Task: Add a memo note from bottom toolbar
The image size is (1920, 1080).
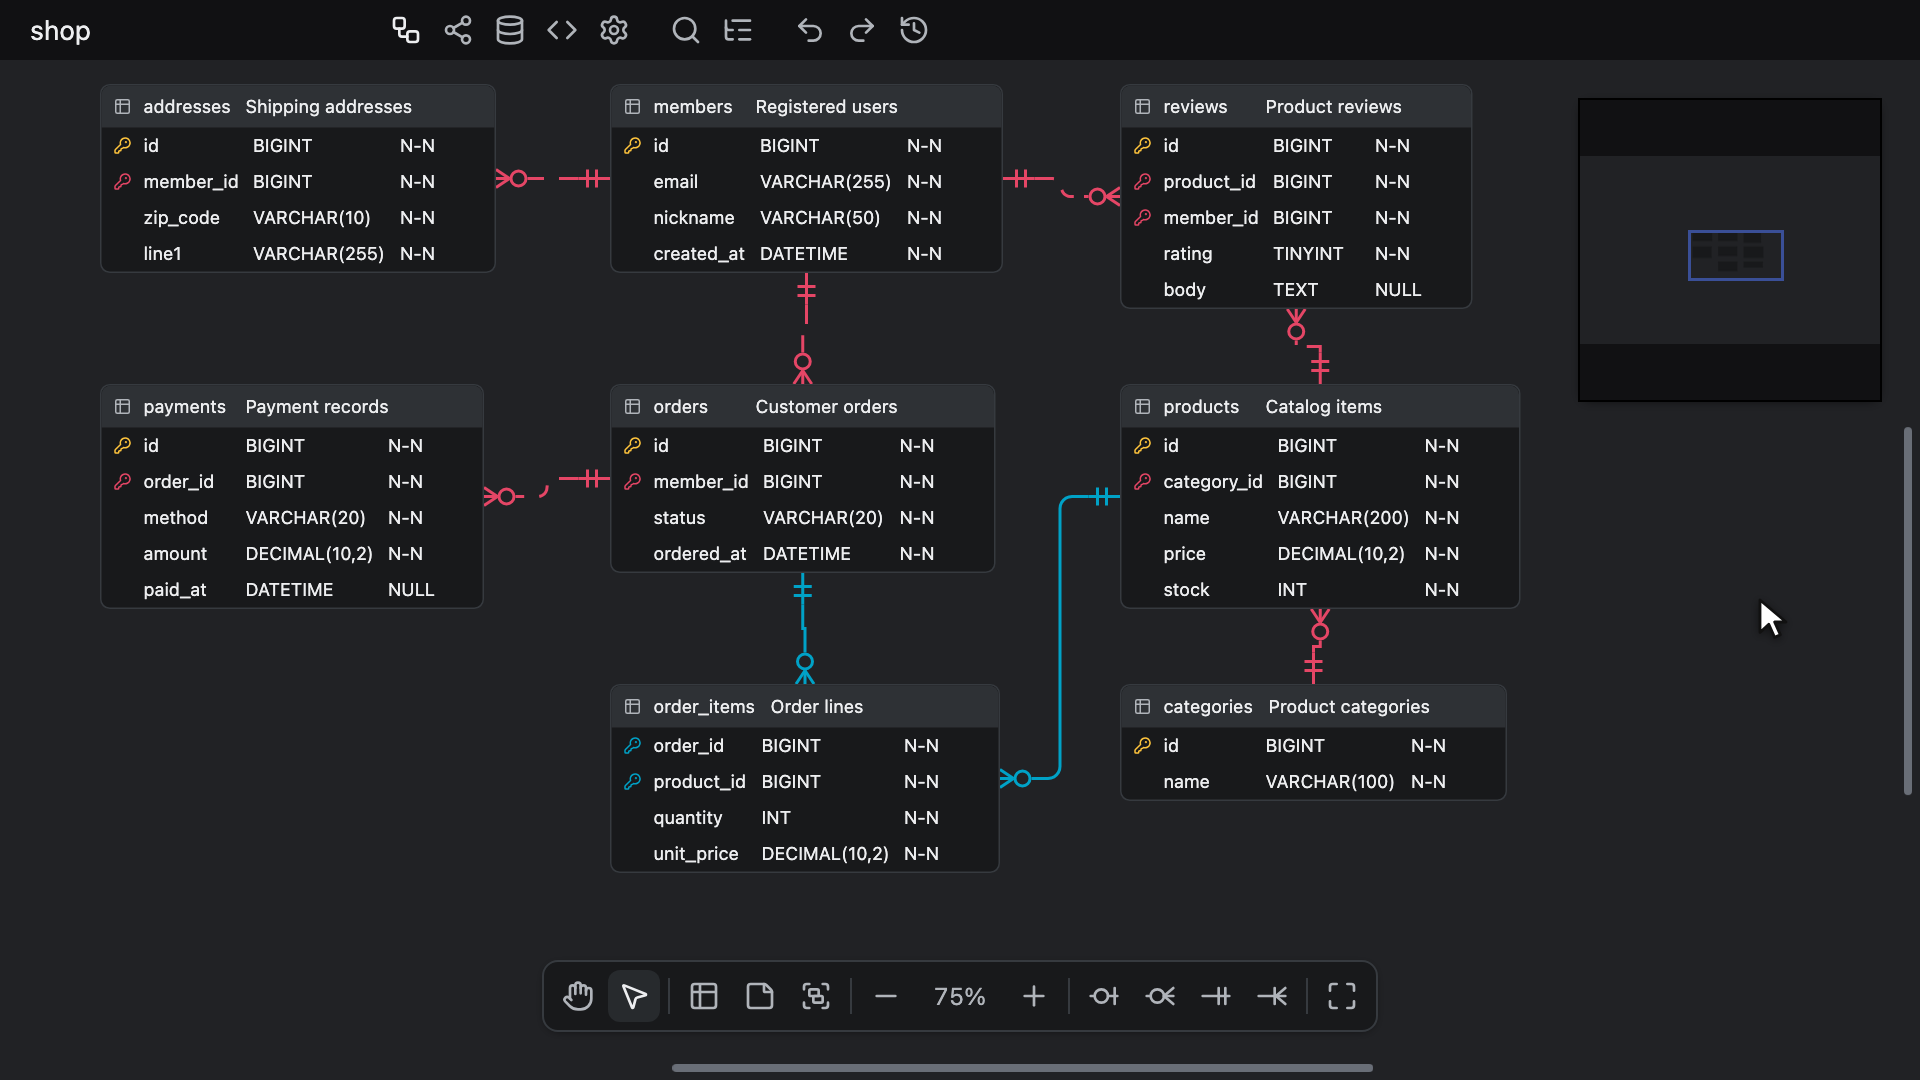Action: tap(760, 996)
